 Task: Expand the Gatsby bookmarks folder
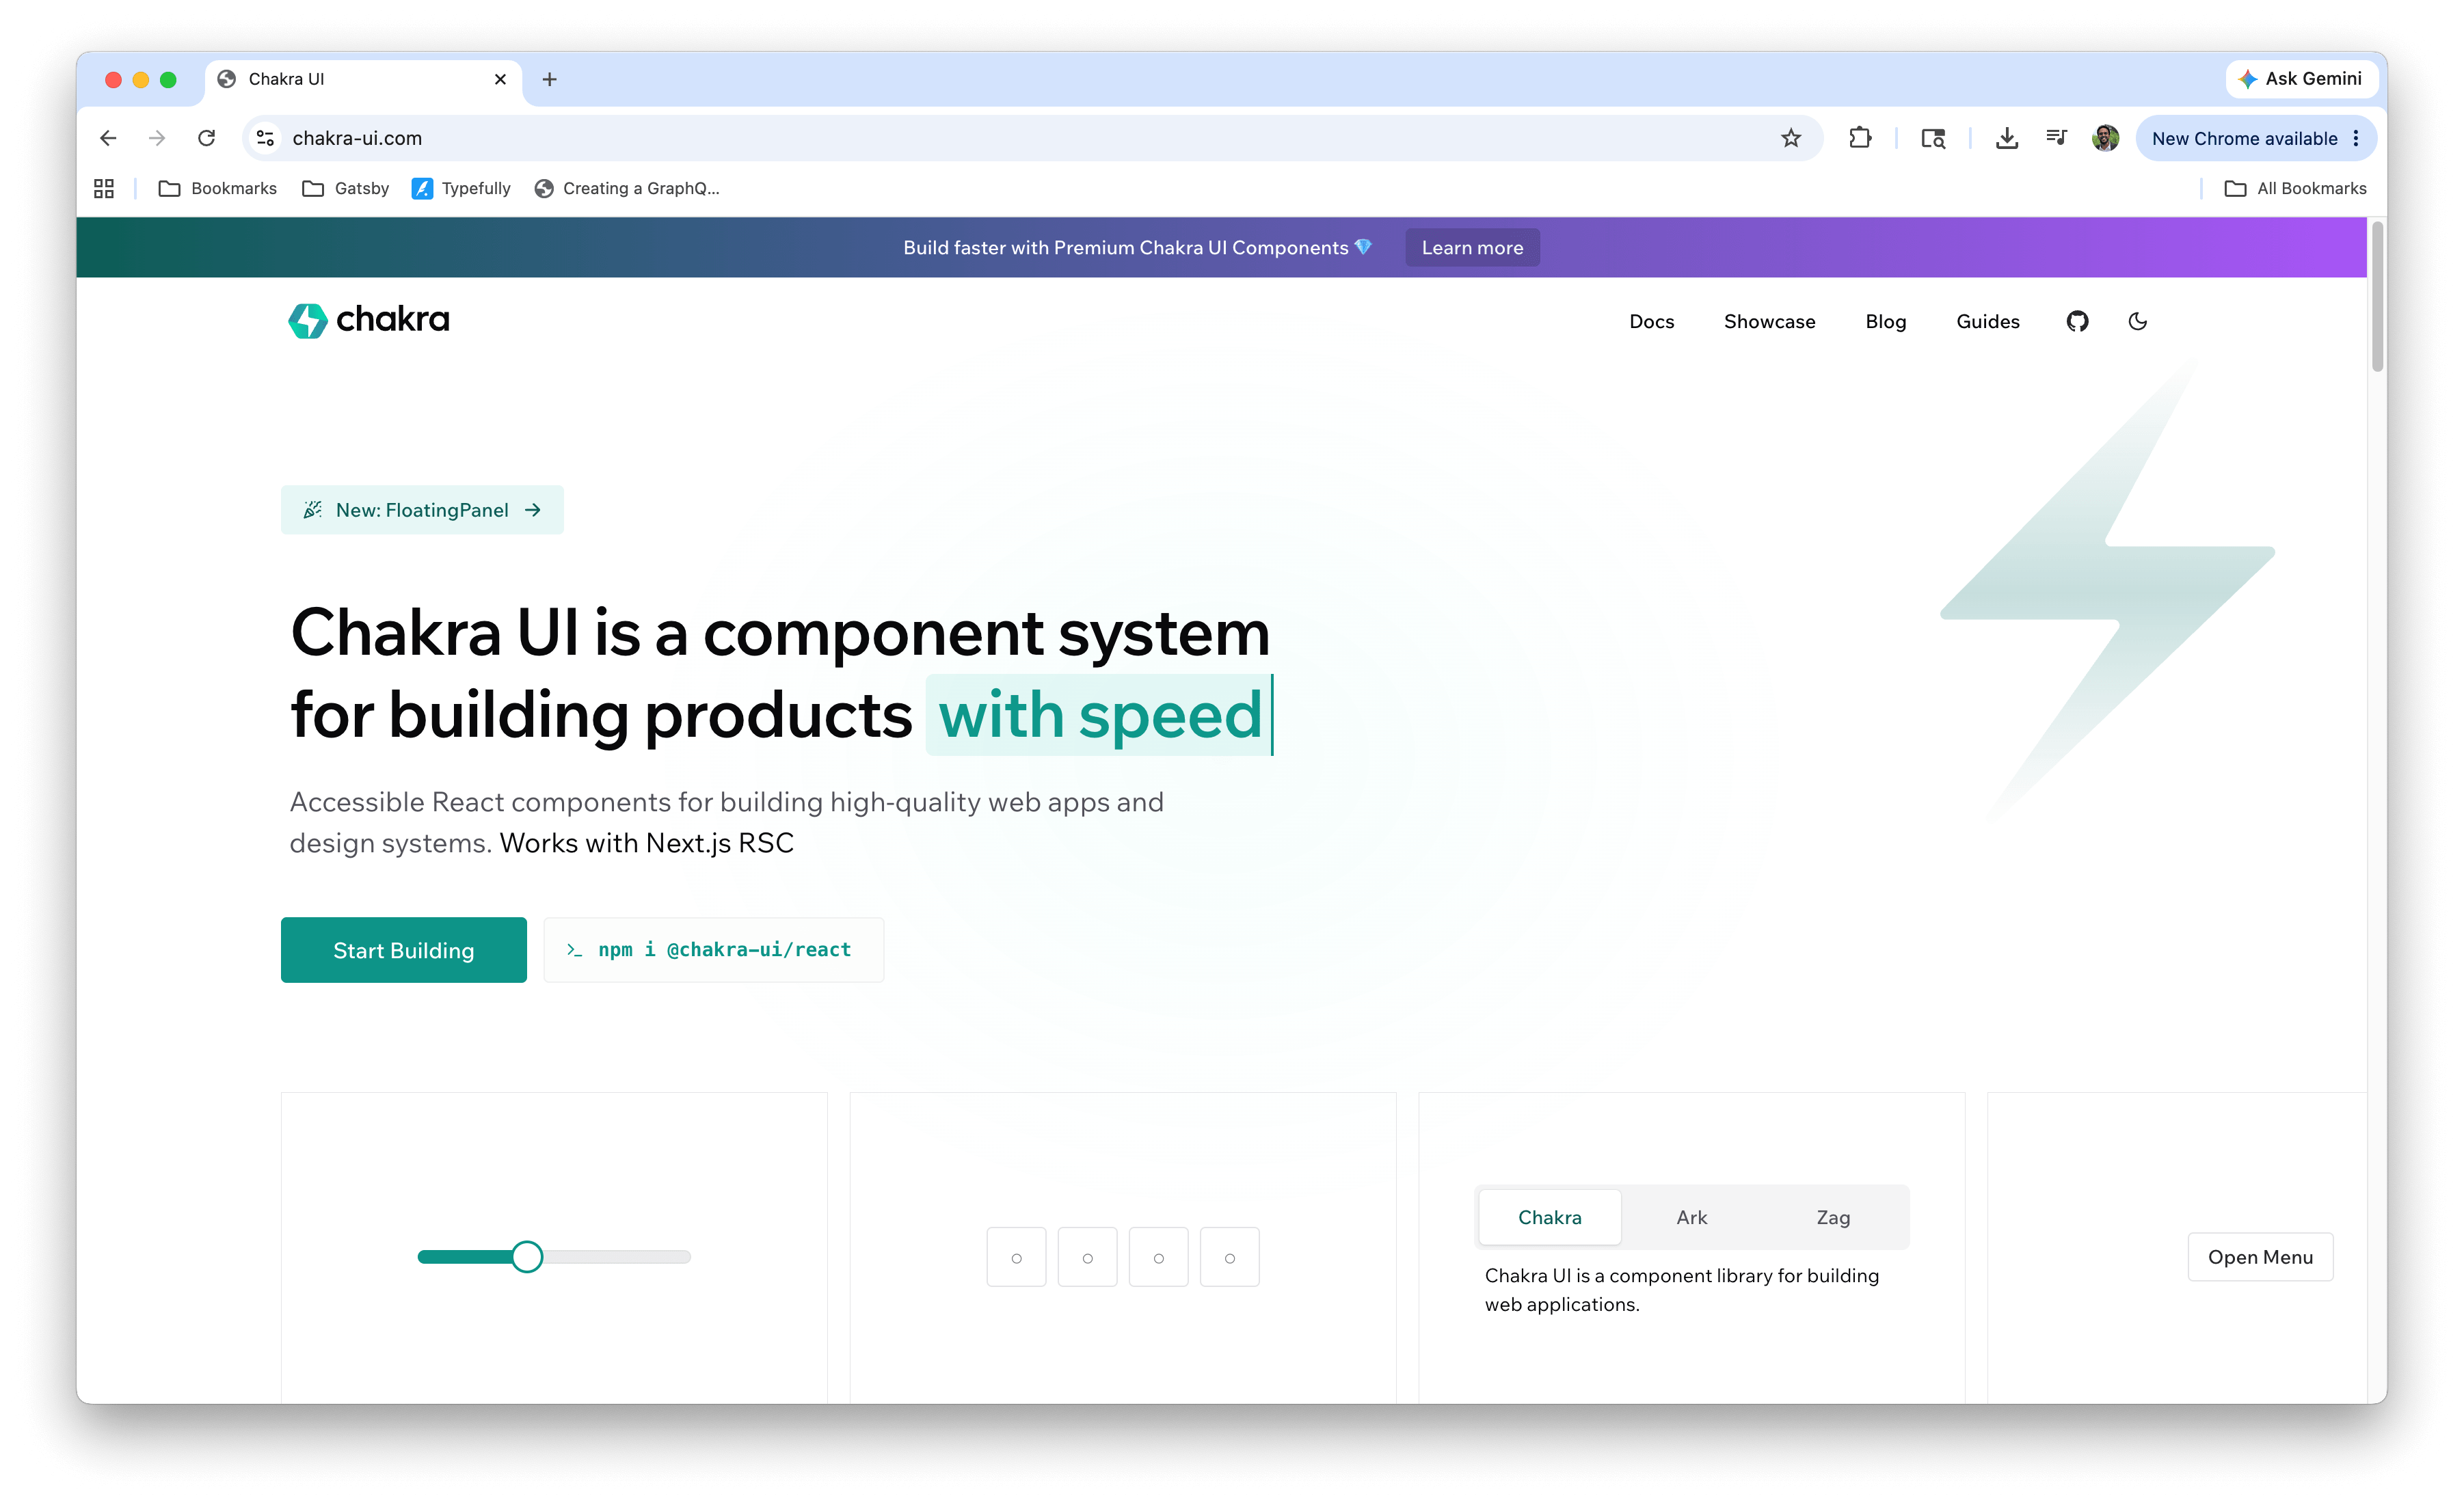pos(346,188)
